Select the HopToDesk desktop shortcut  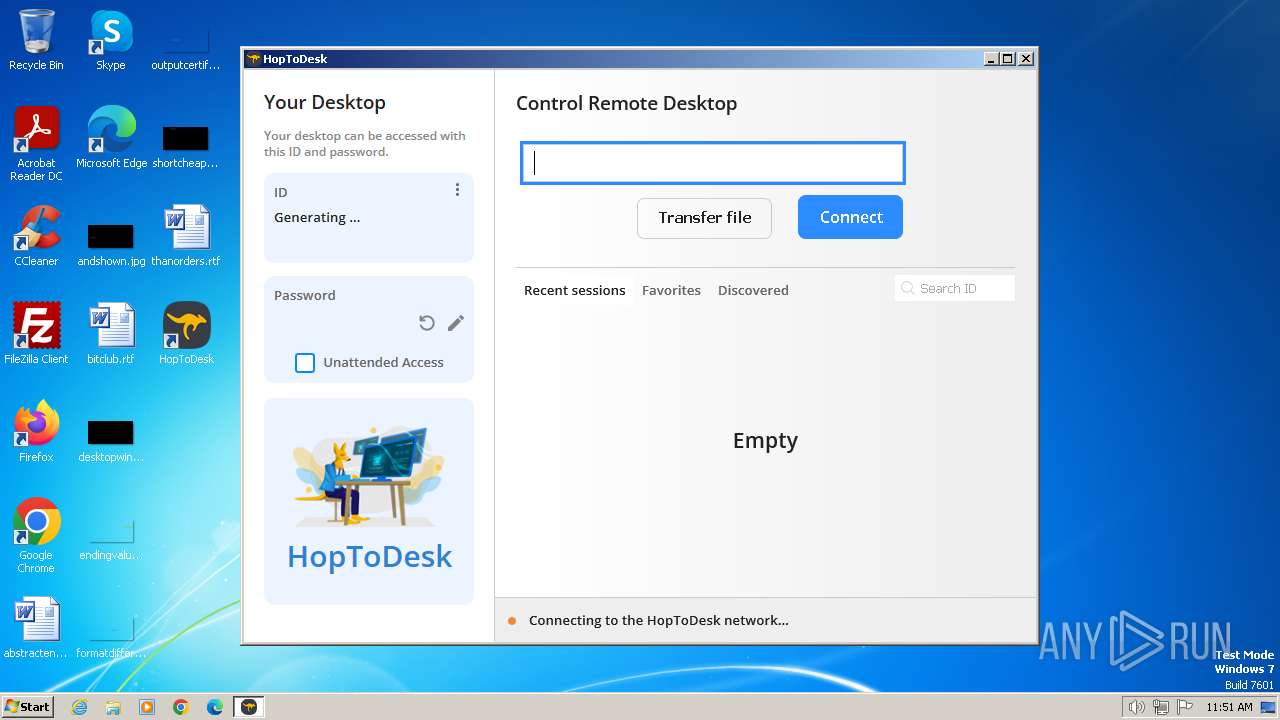click(186, 334)
